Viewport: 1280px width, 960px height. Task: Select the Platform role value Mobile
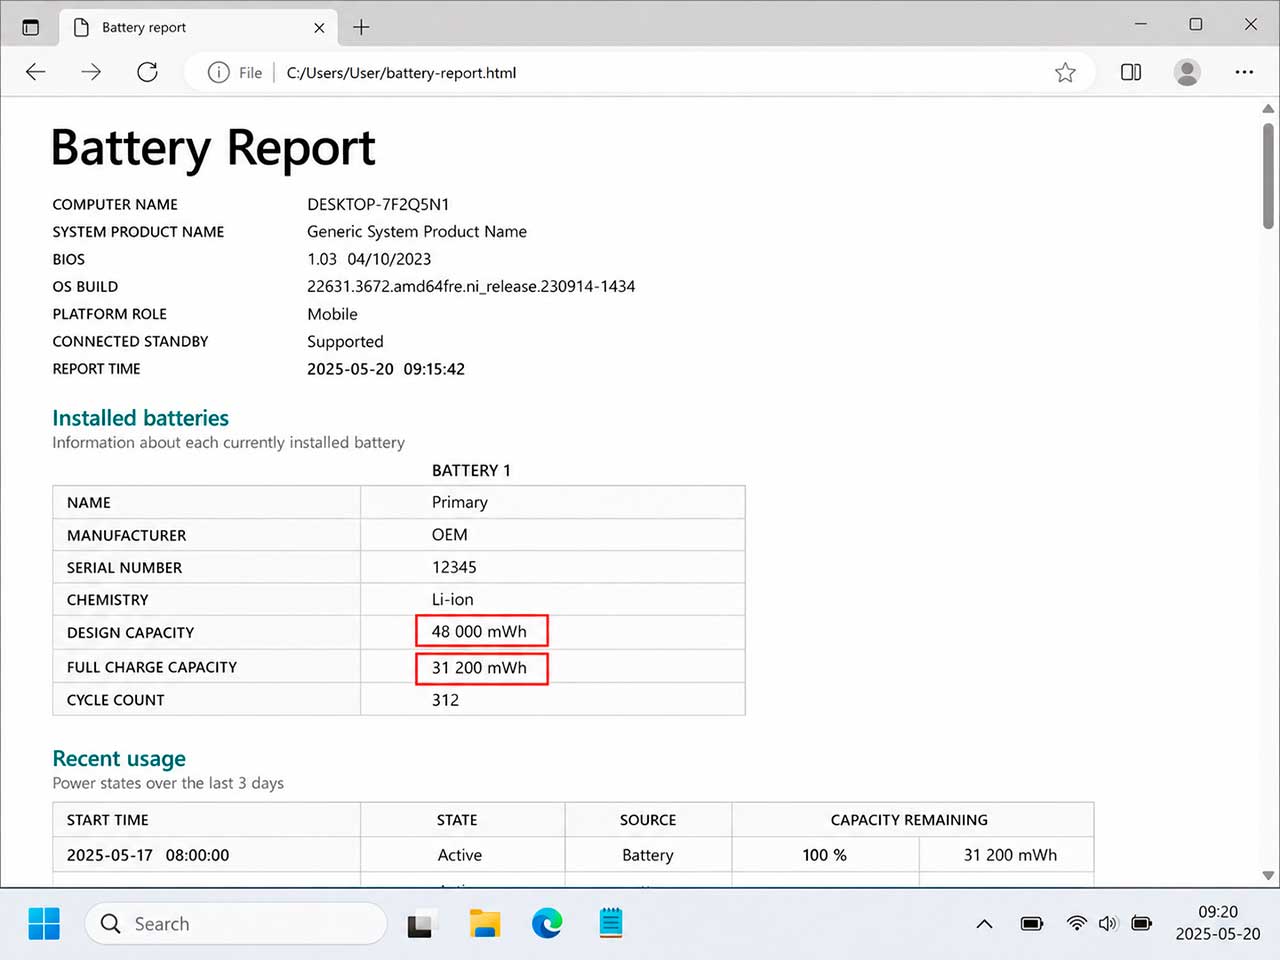pos(332,314)
